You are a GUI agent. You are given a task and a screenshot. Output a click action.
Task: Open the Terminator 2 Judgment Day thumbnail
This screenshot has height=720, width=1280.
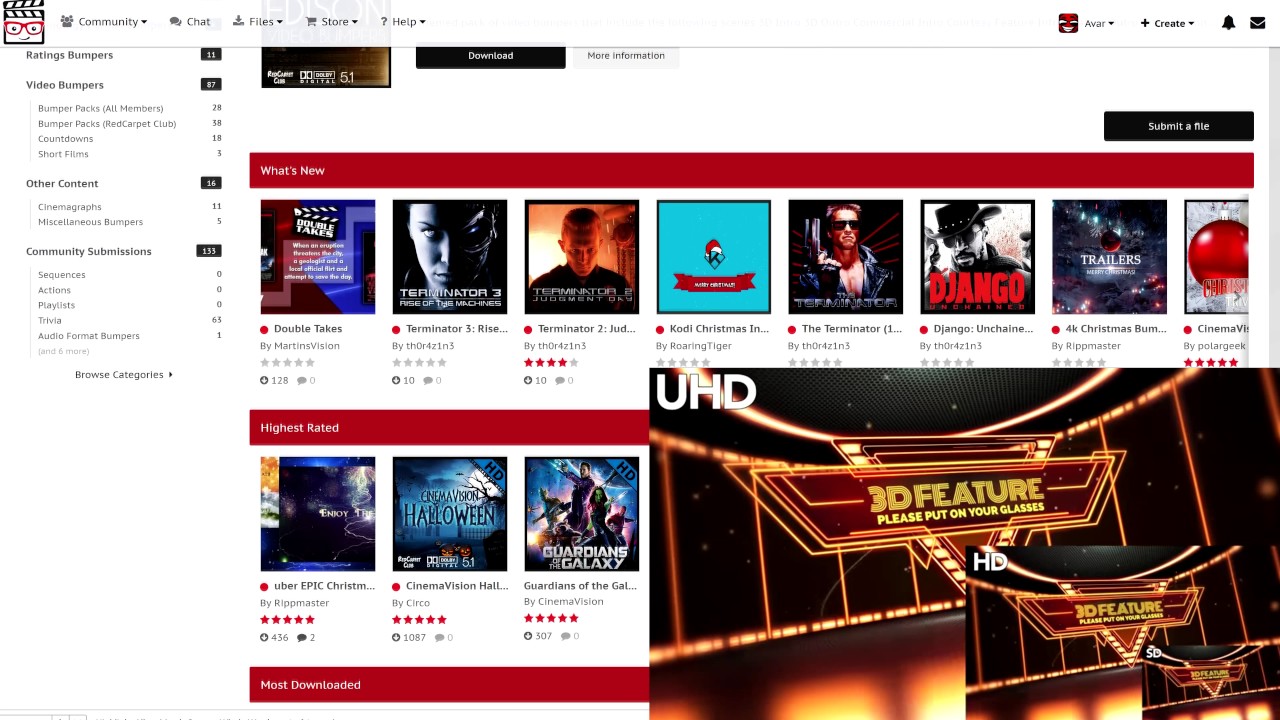click(x=582, y=257)
